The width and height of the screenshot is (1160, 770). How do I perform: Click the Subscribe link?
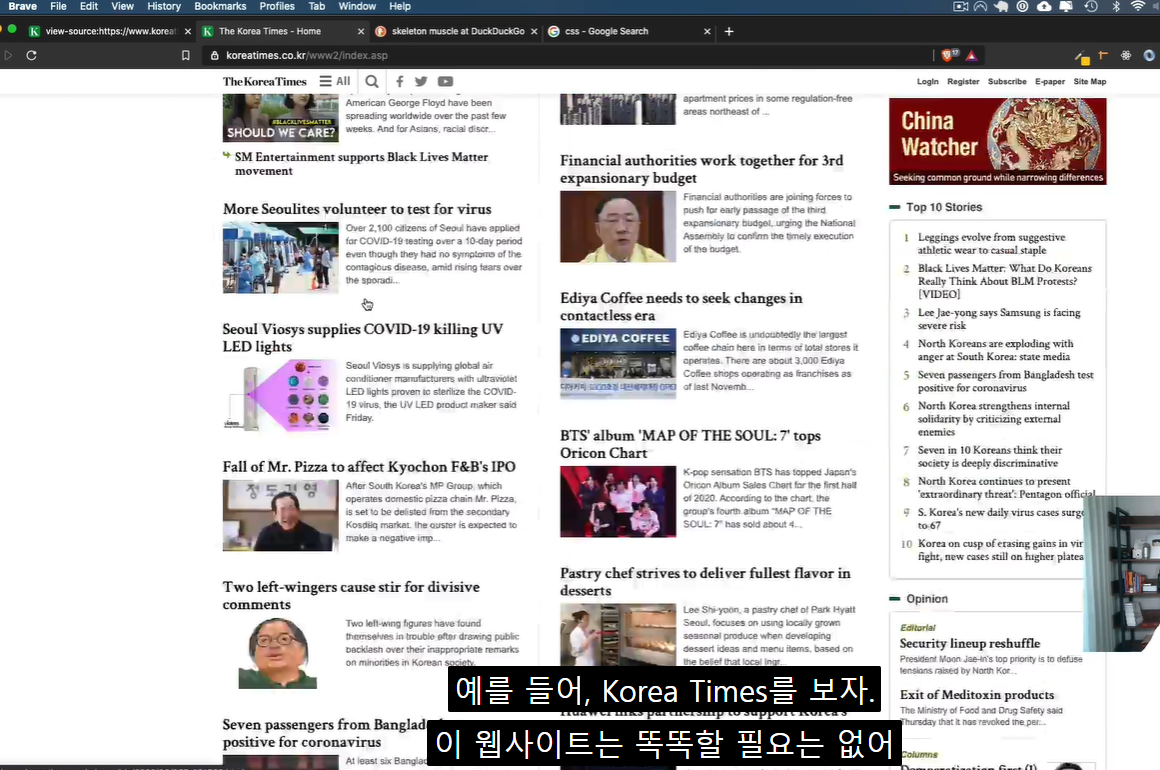click(1007, 81)
